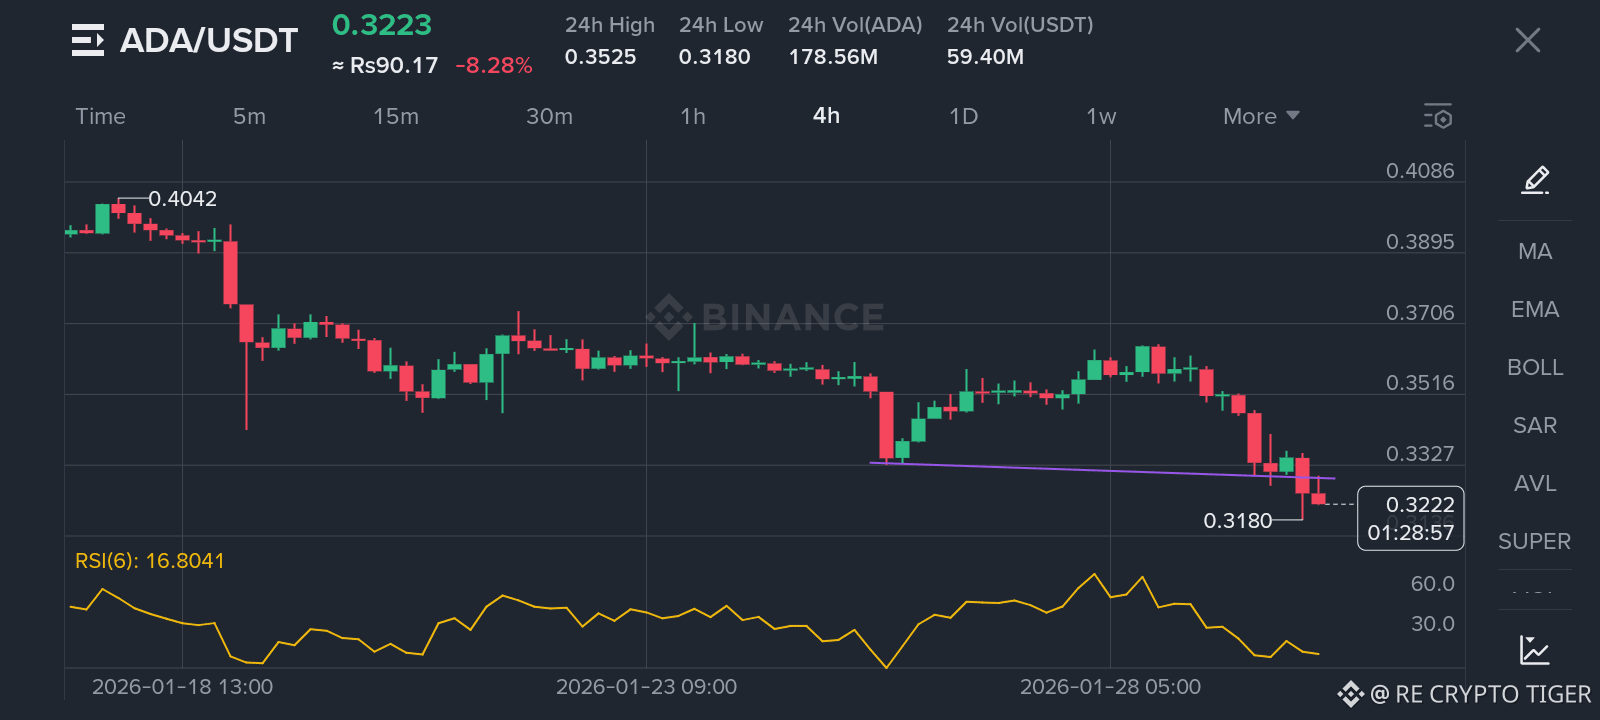1600x720 pixels.
Task: Enable the AVL indicator
Action: click(1535, 484)
